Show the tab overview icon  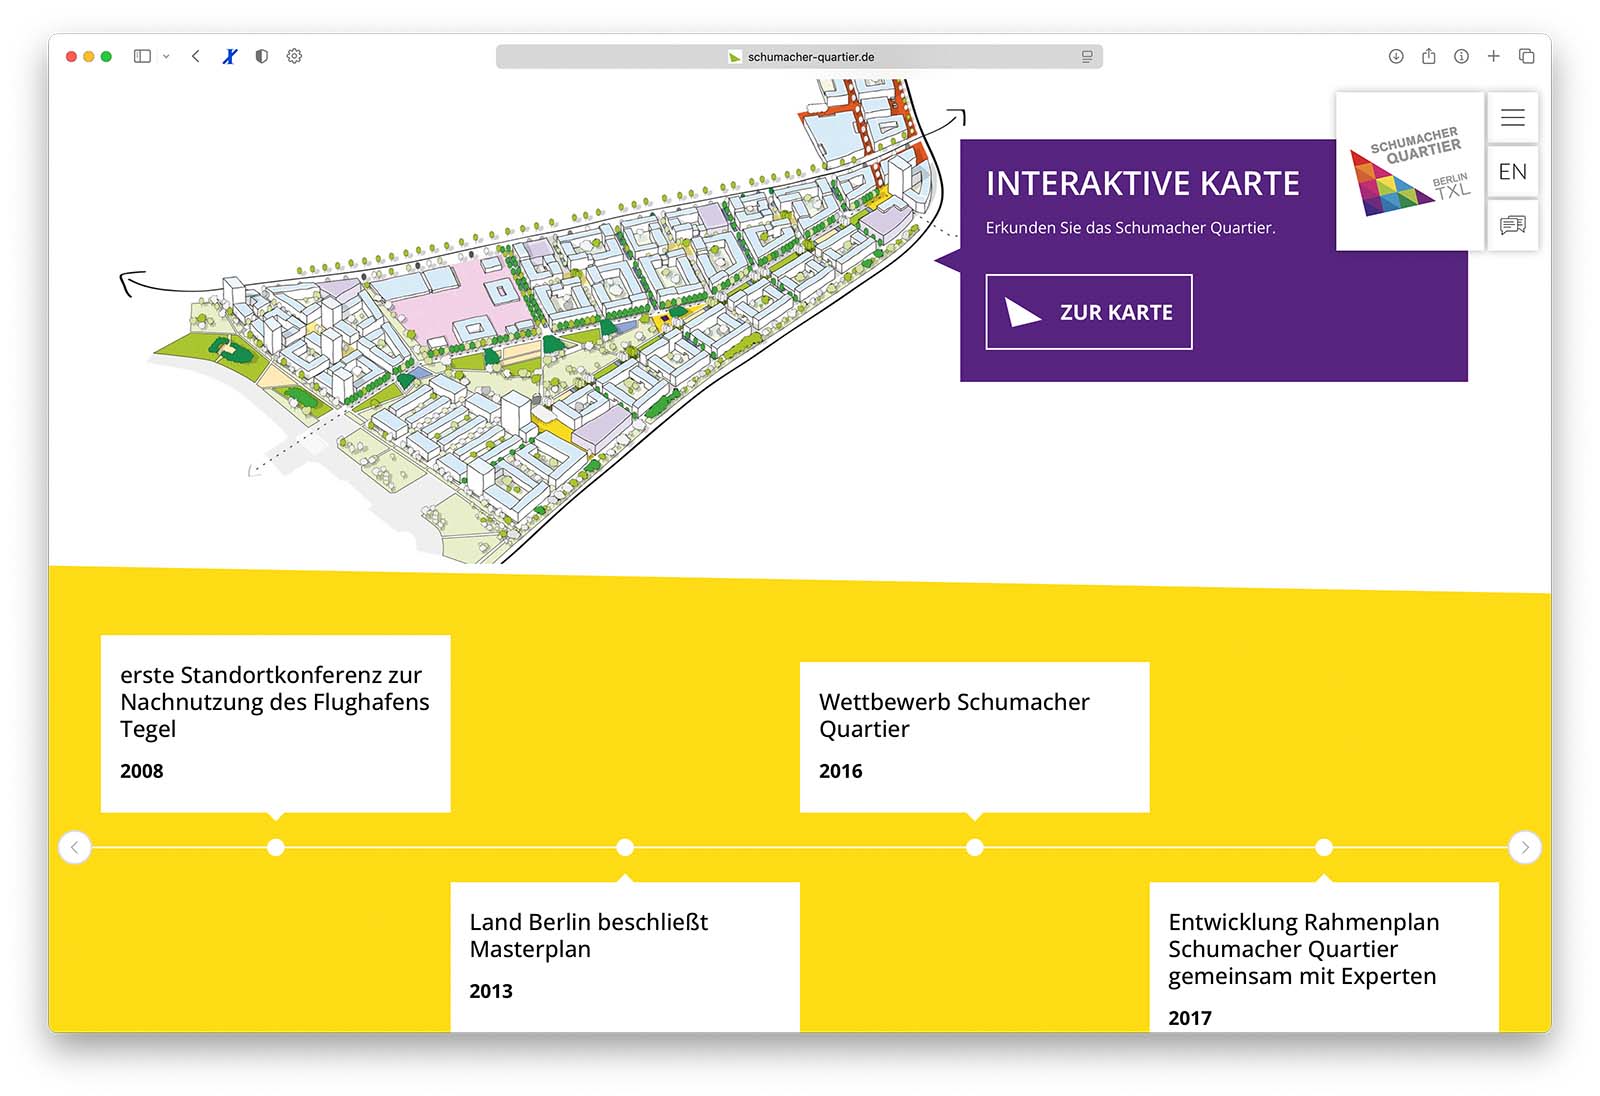1526,57
